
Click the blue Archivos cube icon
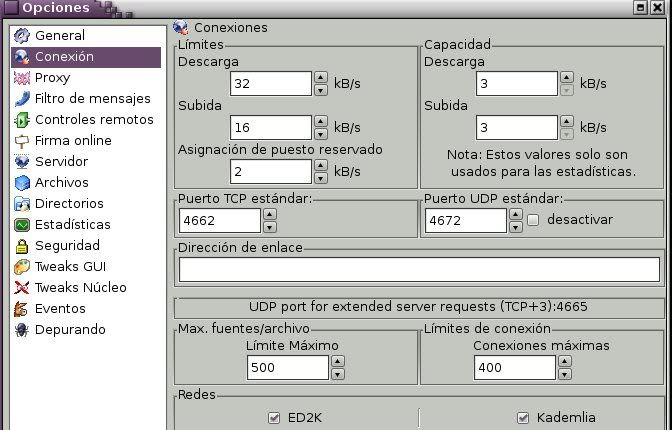tap(21, 183)
